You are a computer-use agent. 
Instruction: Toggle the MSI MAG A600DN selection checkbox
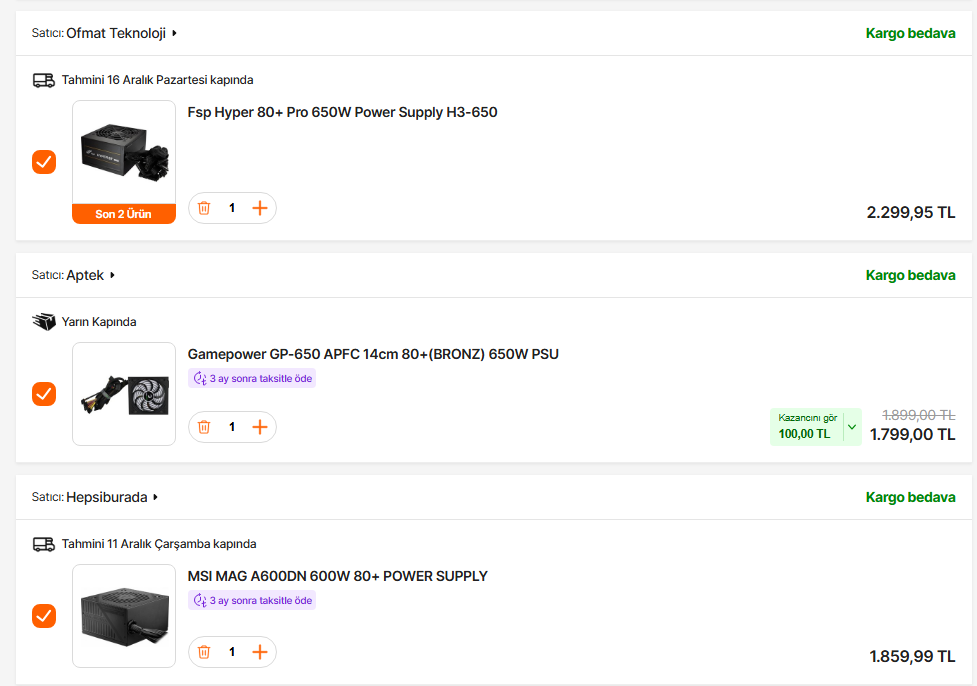(x=44, y=616)
